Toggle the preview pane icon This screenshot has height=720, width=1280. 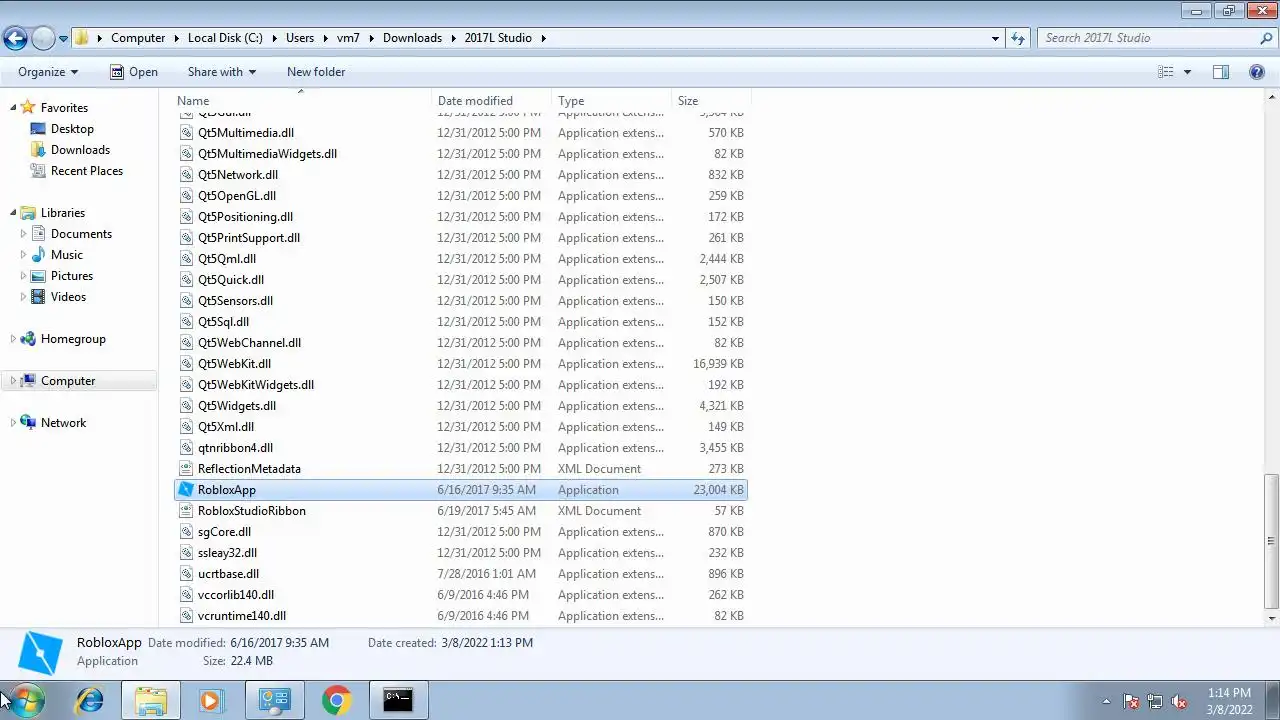(x=1221, y=72)
